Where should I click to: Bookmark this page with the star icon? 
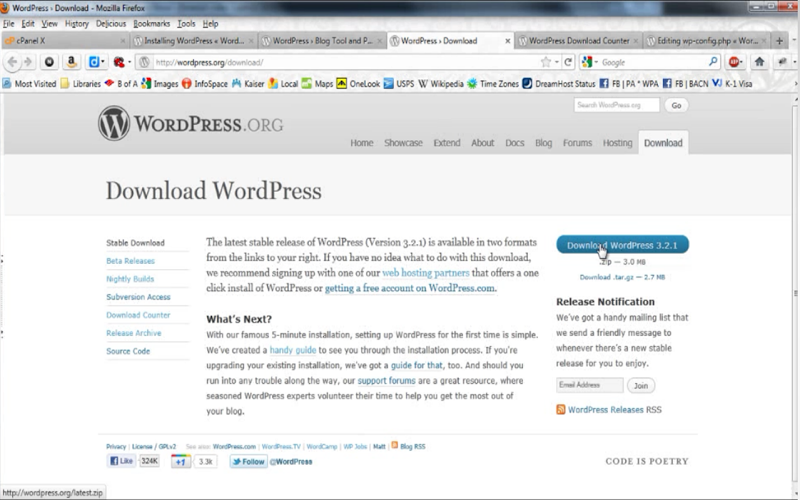(x=545, y=62)
